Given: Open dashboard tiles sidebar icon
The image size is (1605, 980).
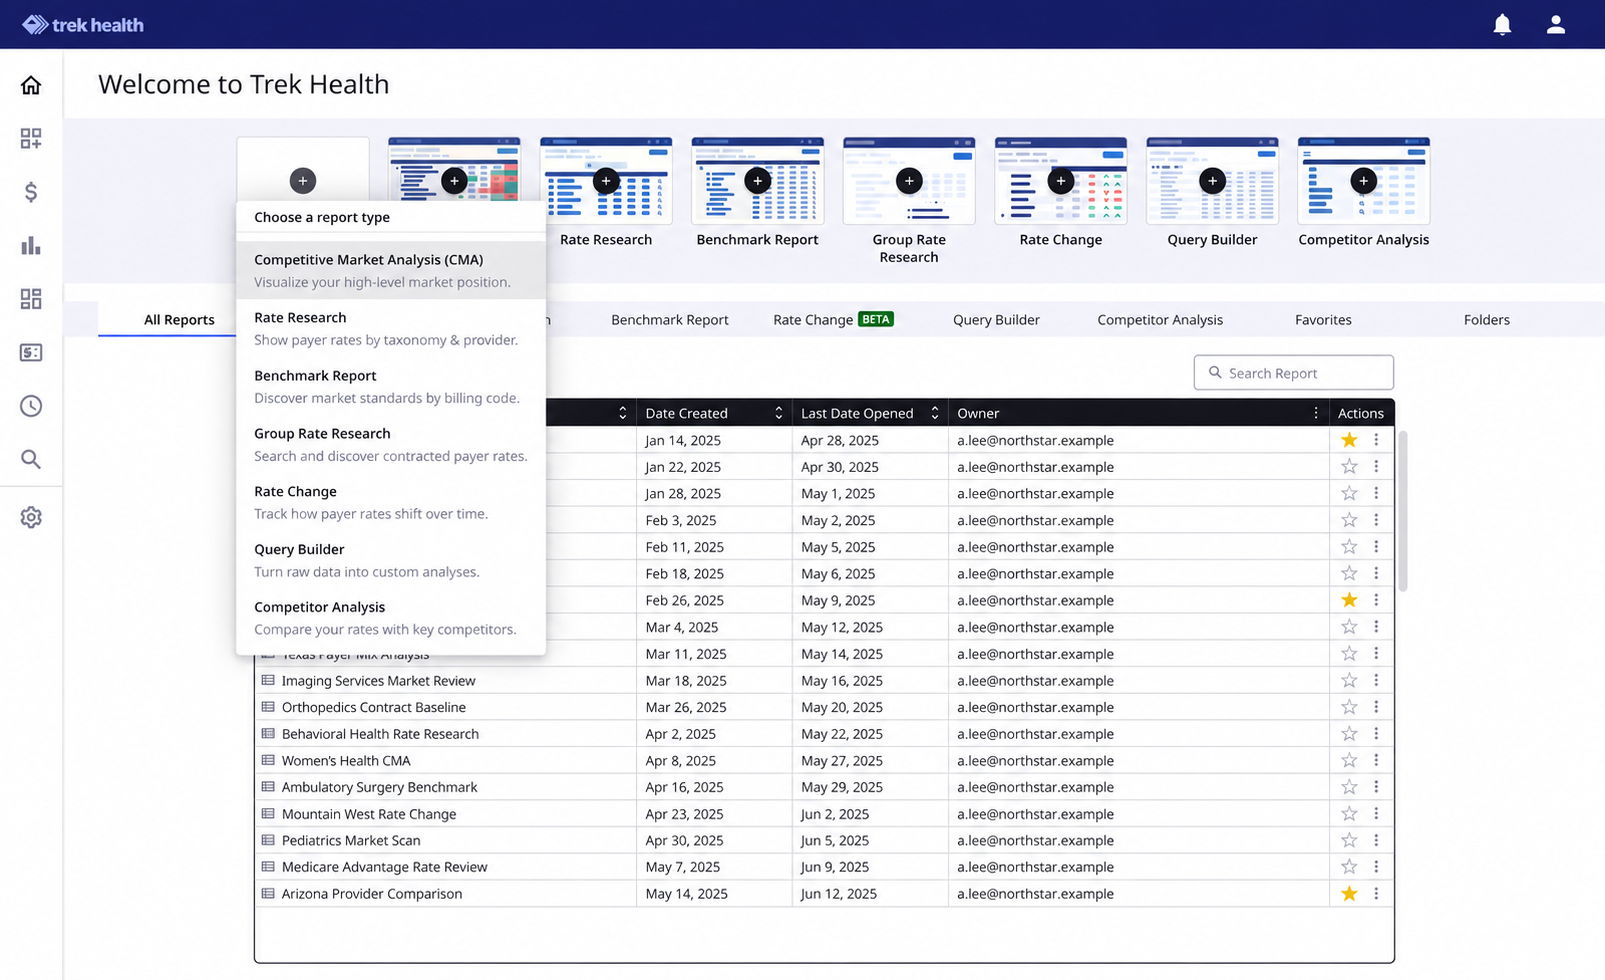Looking at the screenshot, I should 31,299.
